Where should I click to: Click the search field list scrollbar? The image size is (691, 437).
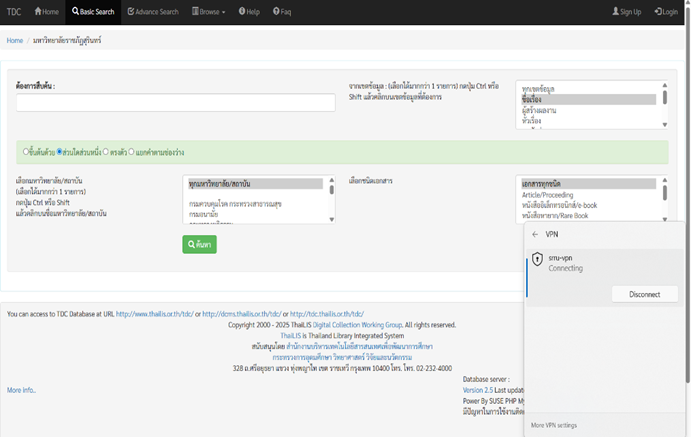[x=665, y=105]
